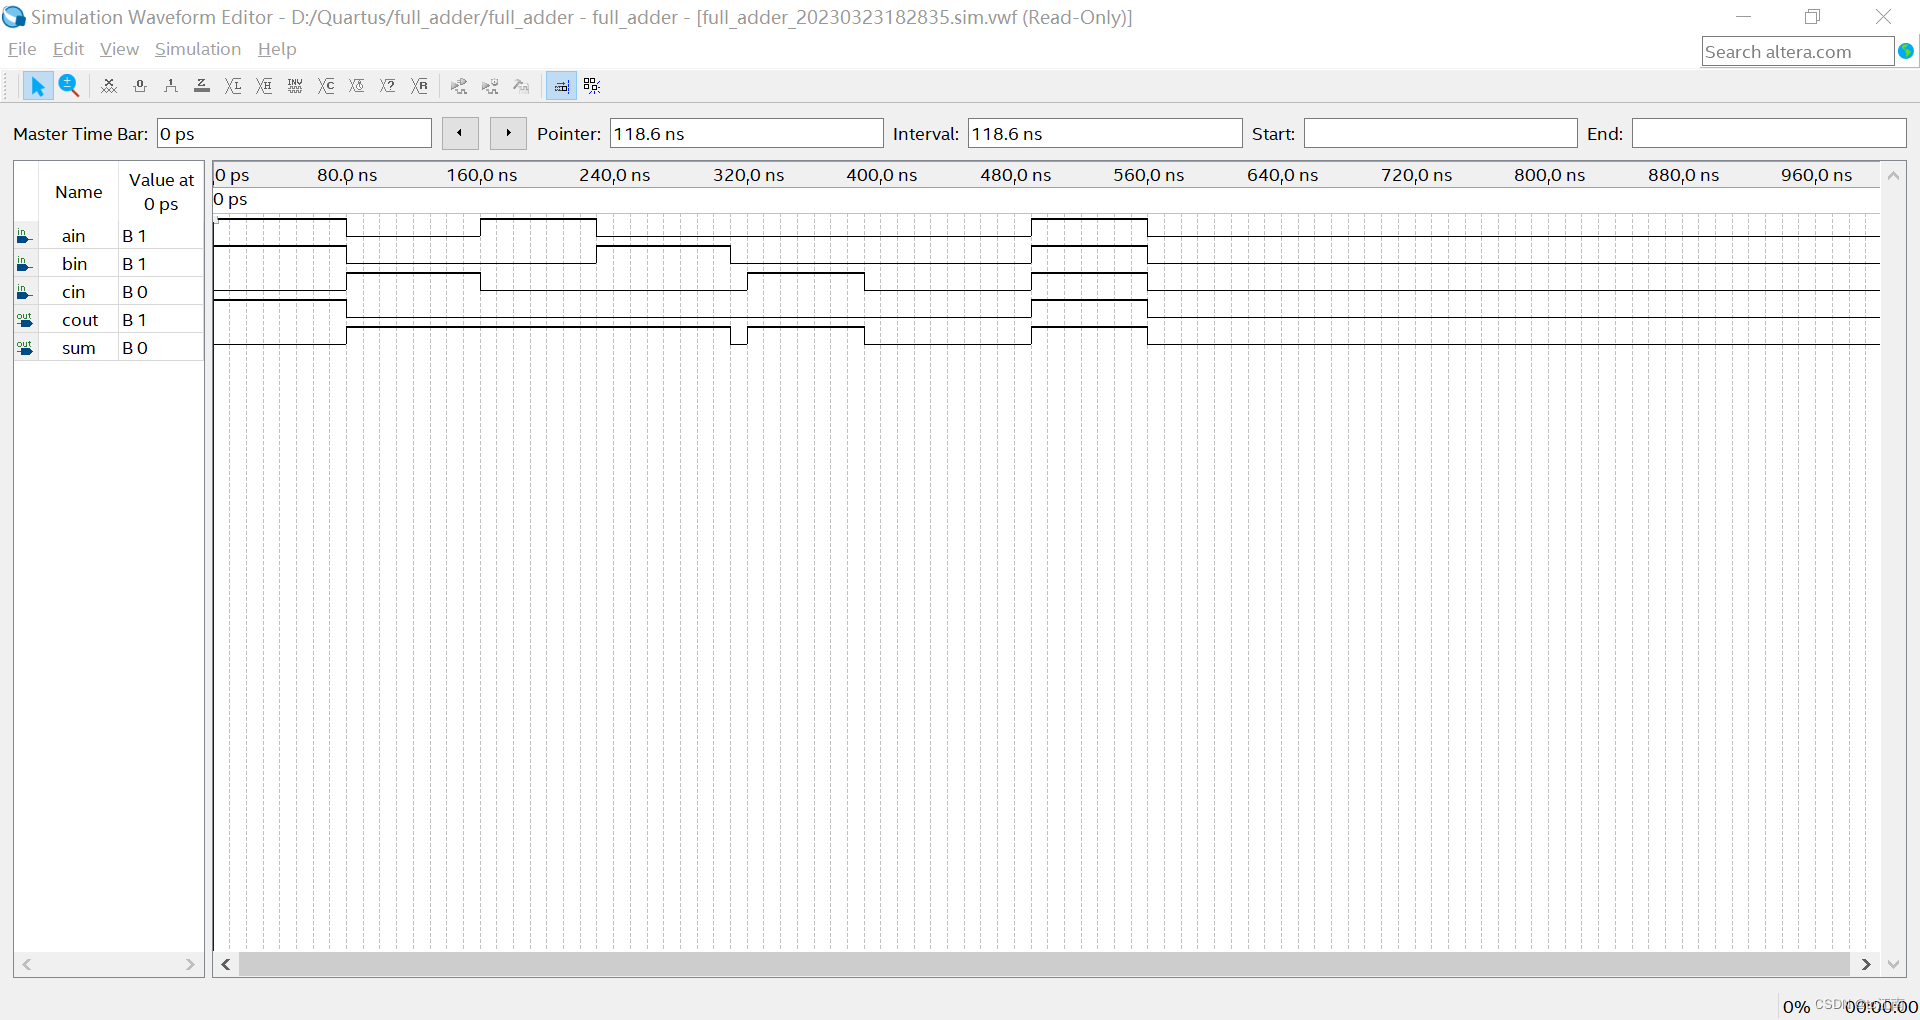Open the Edit menu

[68, 49]
